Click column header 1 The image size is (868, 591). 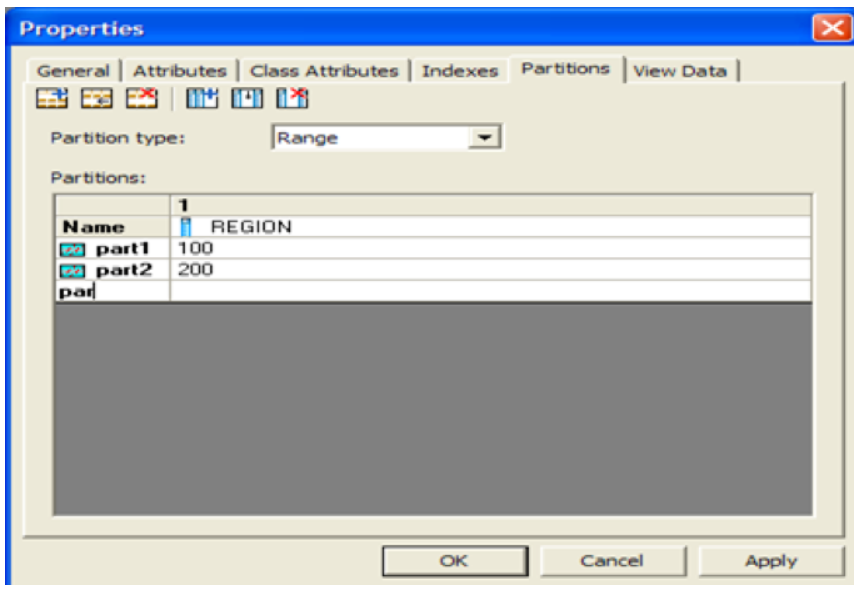490,206
